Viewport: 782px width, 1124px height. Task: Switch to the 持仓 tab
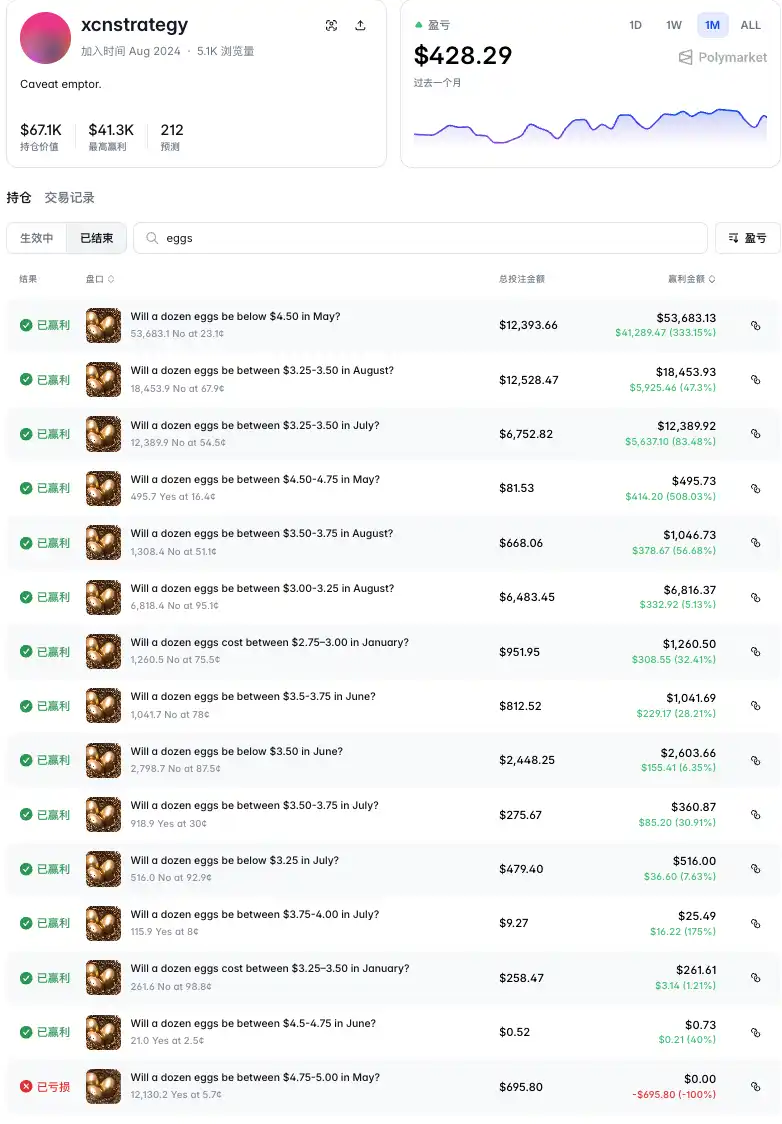coord(19,198)
